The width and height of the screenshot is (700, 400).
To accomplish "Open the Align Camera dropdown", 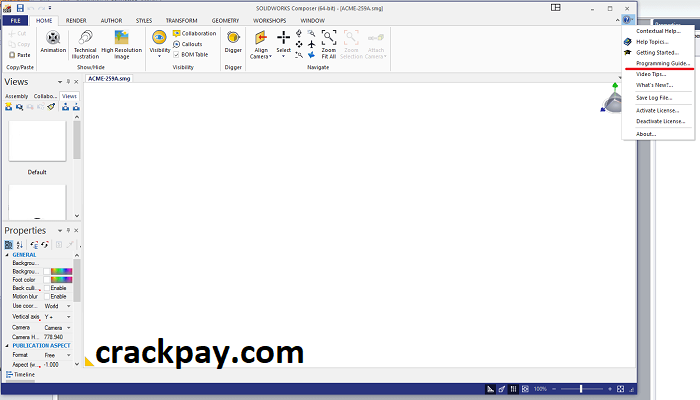I will coord(261,45).
